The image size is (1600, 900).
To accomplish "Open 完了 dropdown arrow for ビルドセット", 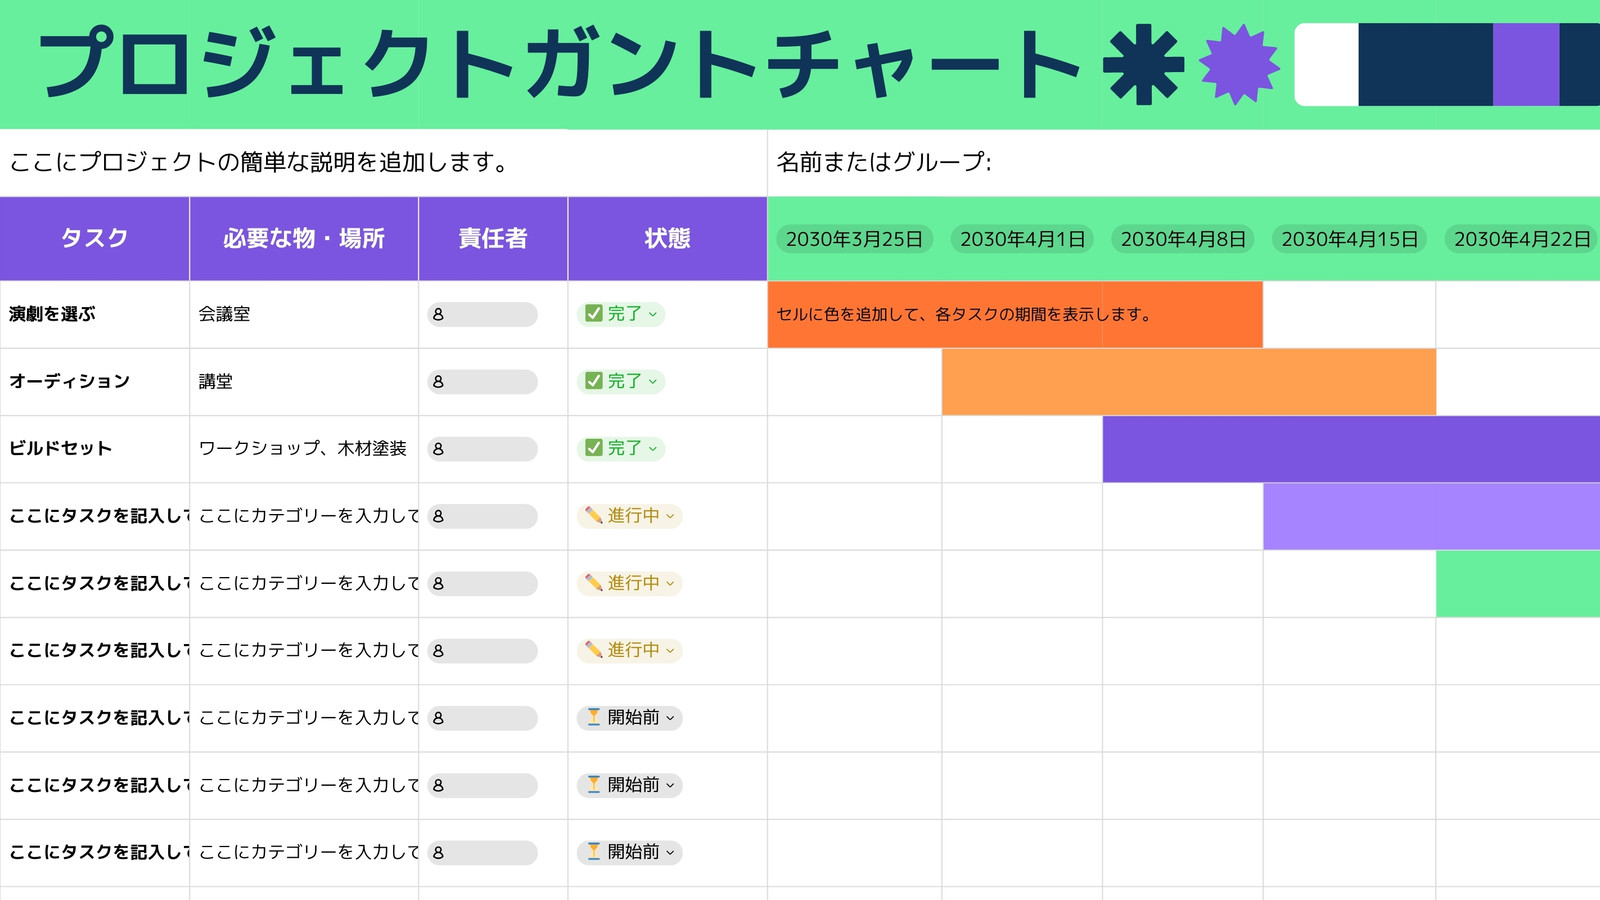I will pyautogui.click(x=653, y=448).
